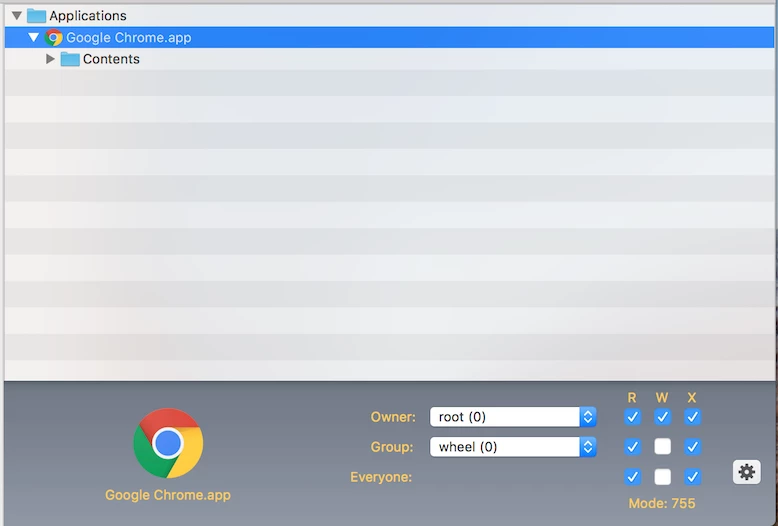
Task: Toggle Owner execute permission checkbox
Action: (x=692, y=417)
